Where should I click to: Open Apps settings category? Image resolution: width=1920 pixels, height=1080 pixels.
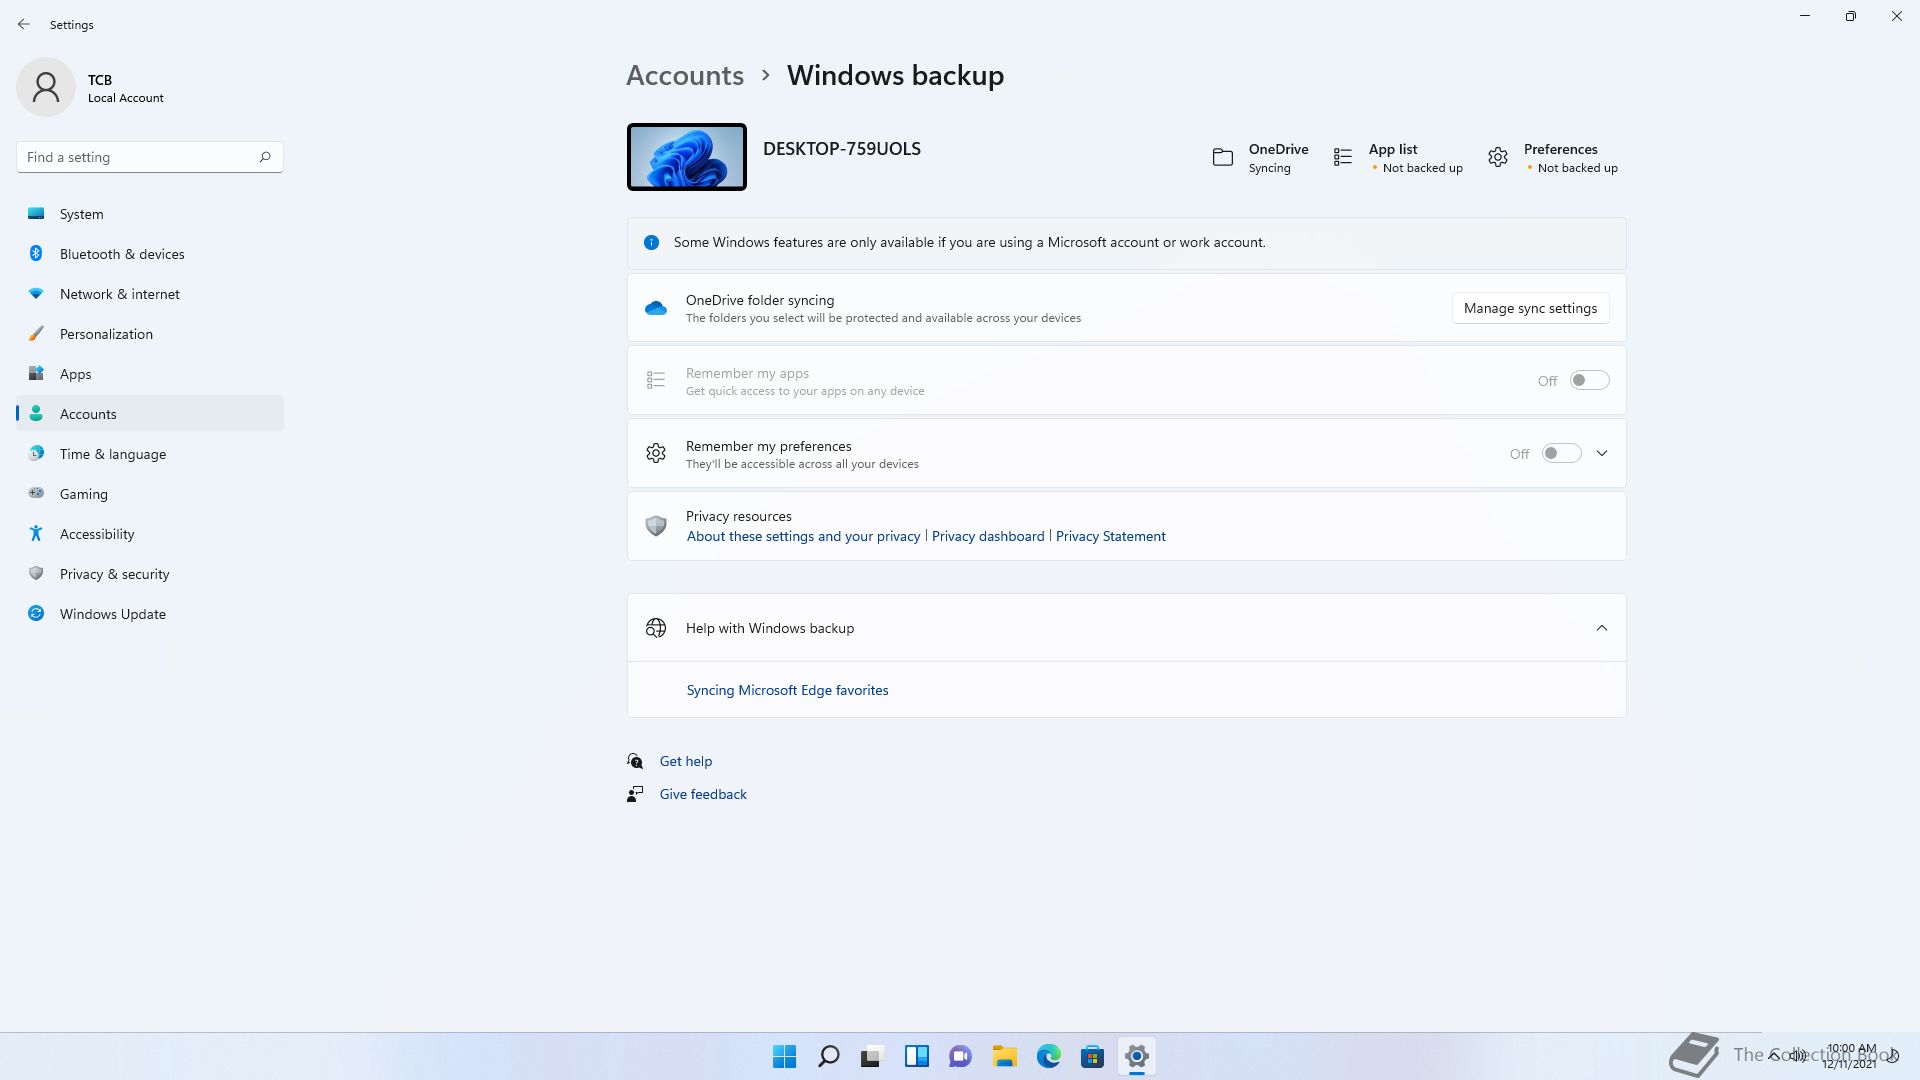150,374
